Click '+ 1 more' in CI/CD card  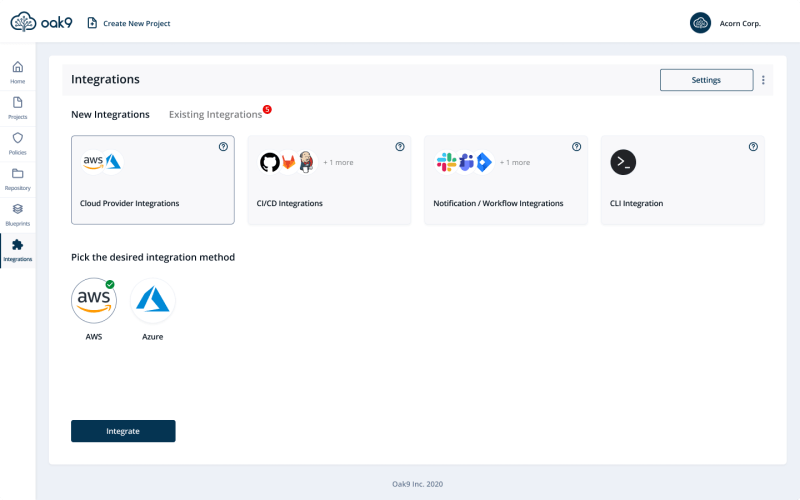(x=338, y=162)
